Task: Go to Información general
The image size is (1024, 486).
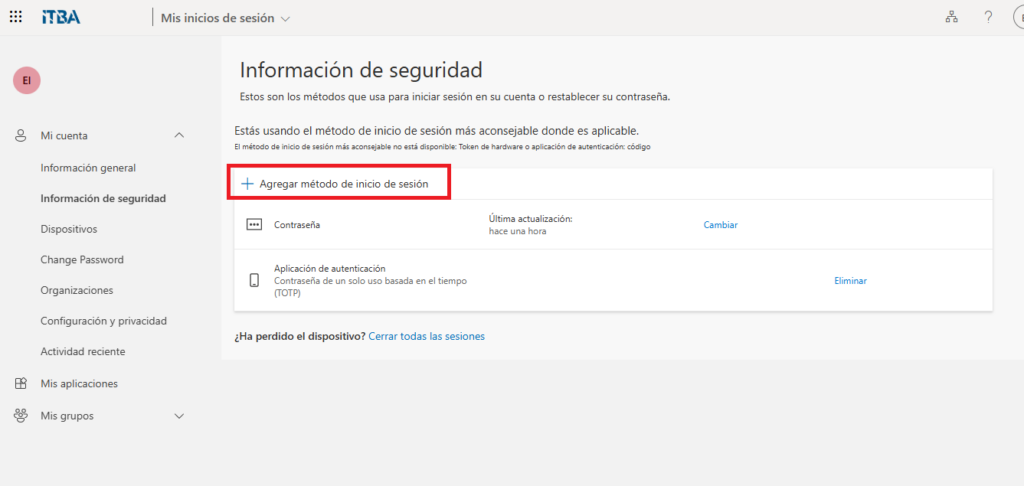Action: pyautogui.click(x=88, y=168)
